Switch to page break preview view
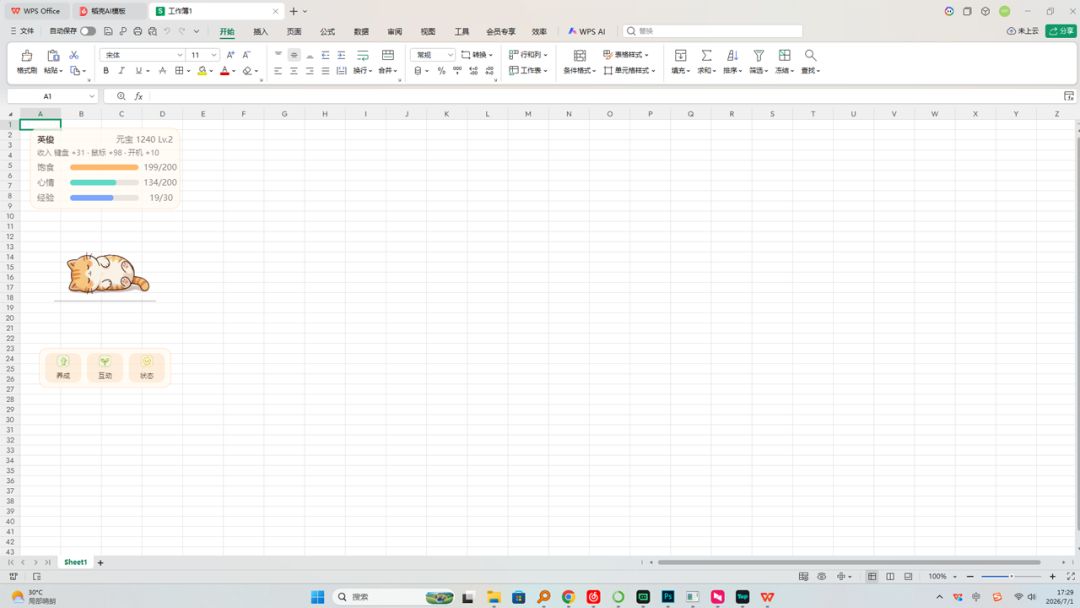 click(890, 576)
